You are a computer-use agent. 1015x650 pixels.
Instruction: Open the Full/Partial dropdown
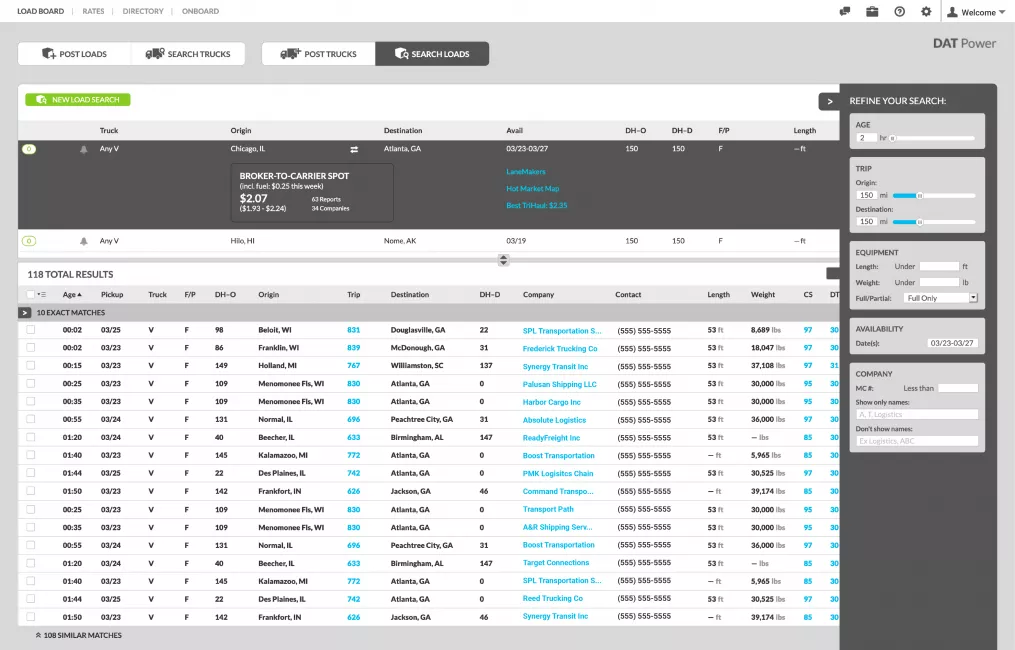pos(941,298)
